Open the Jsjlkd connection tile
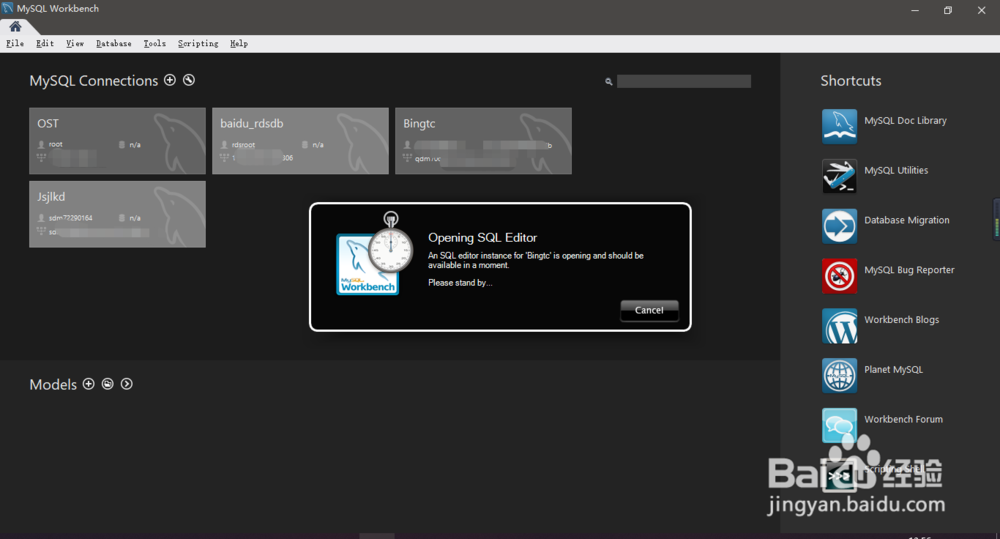The width and height of the screenshot is (1000, 539). click(117, 214)
